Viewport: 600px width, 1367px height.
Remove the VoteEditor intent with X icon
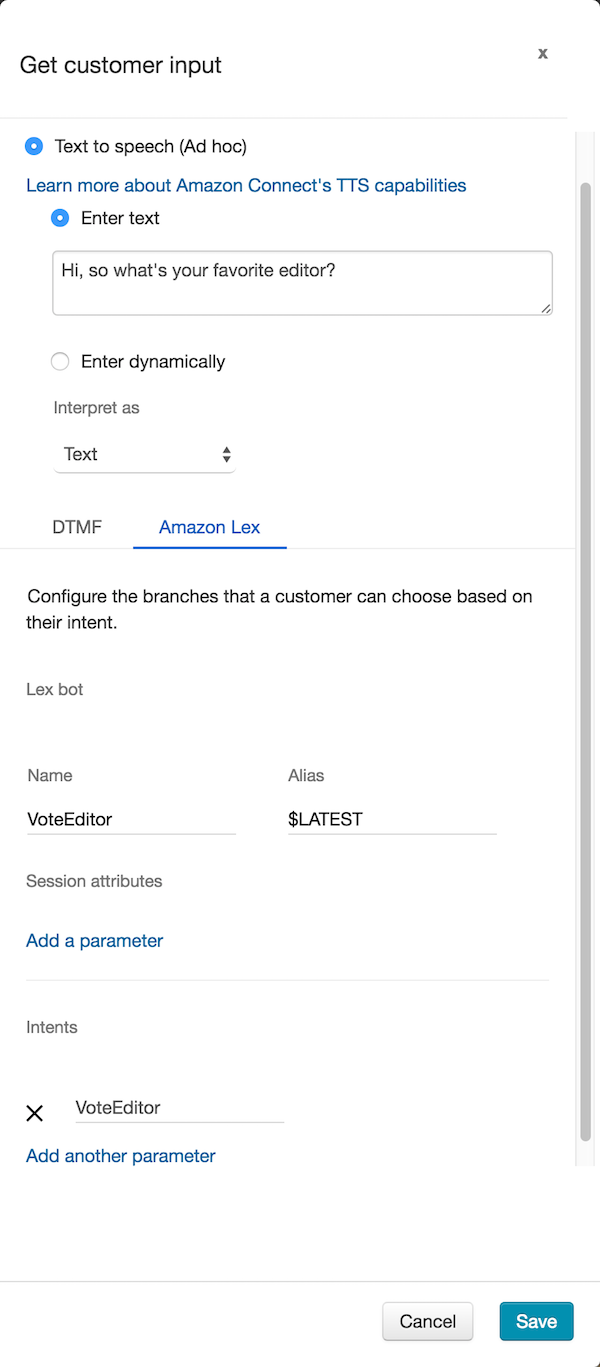[34, 1113]
